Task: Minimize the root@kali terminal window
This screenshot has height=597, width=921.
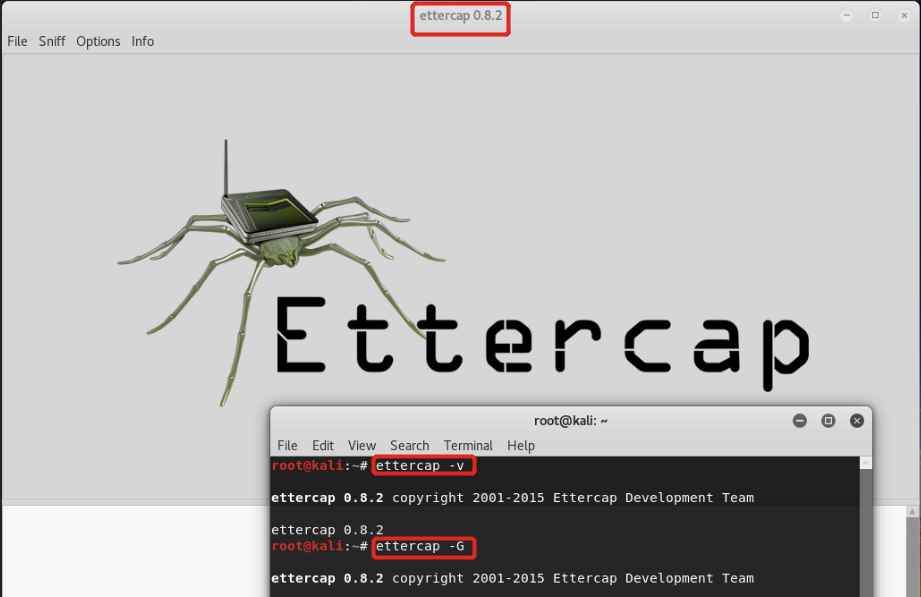Action: [x=799, y=421]
